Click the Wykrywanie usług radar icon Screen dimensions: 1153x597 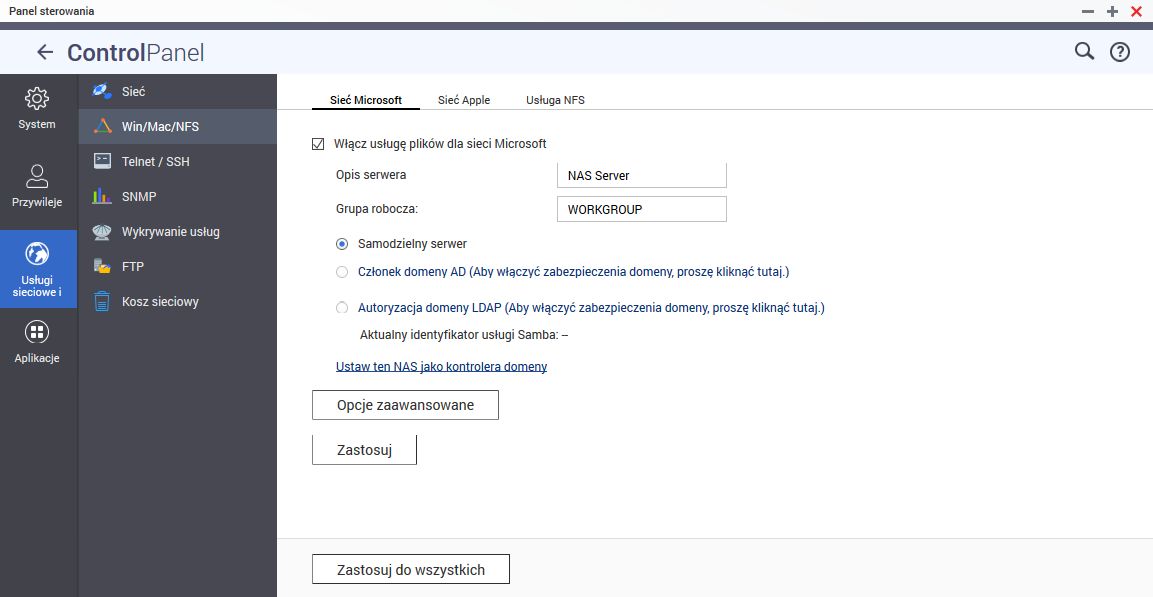point(101,232)
